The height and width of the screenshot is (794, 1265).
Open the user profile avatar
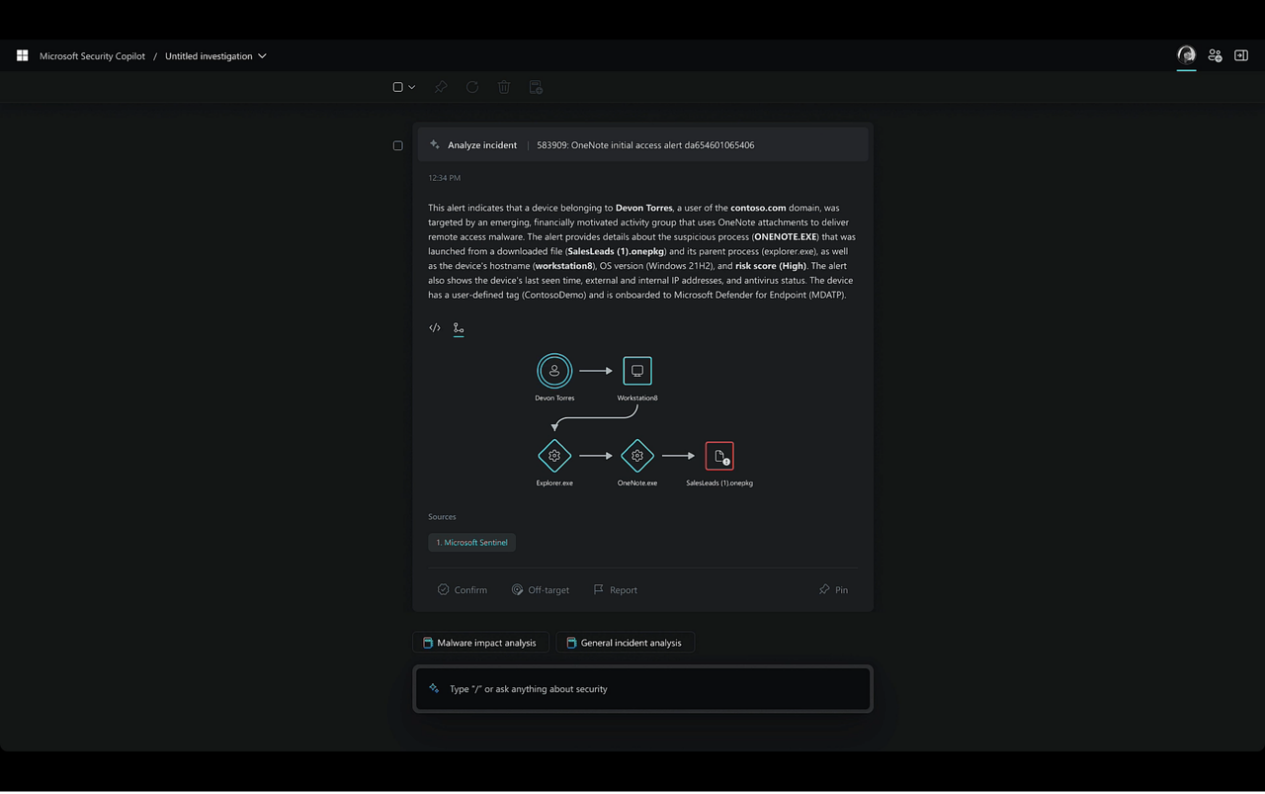[x=1186, y=55]
